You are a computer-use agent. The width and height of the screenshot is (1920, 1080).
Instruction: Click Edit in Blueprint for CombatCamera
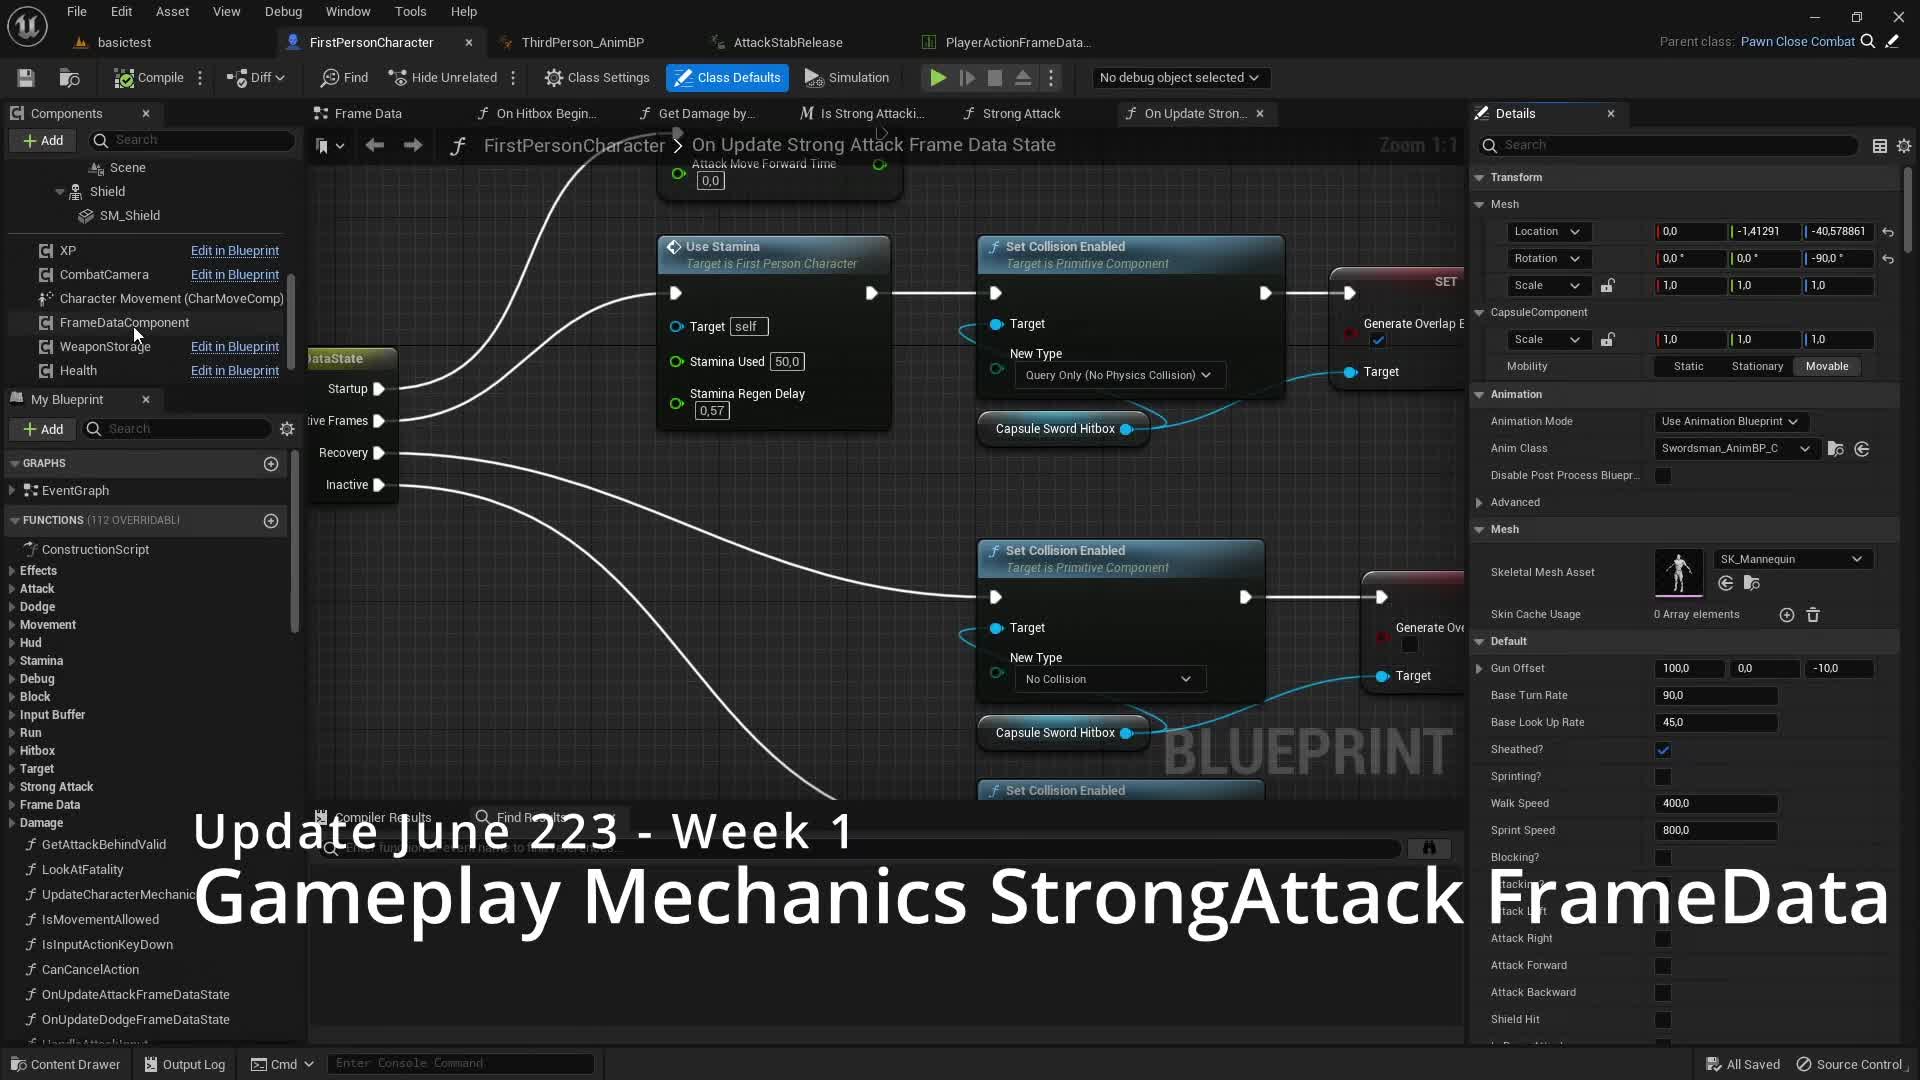pos(235,275)
